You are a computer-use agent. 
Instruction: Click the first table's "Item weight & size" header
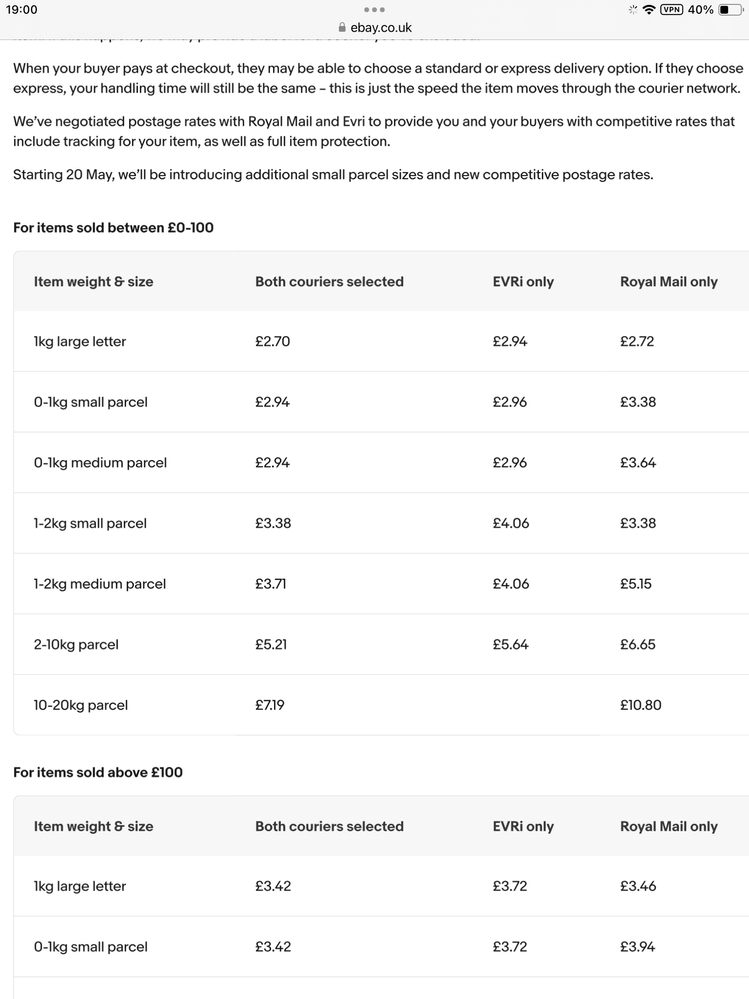94,282
